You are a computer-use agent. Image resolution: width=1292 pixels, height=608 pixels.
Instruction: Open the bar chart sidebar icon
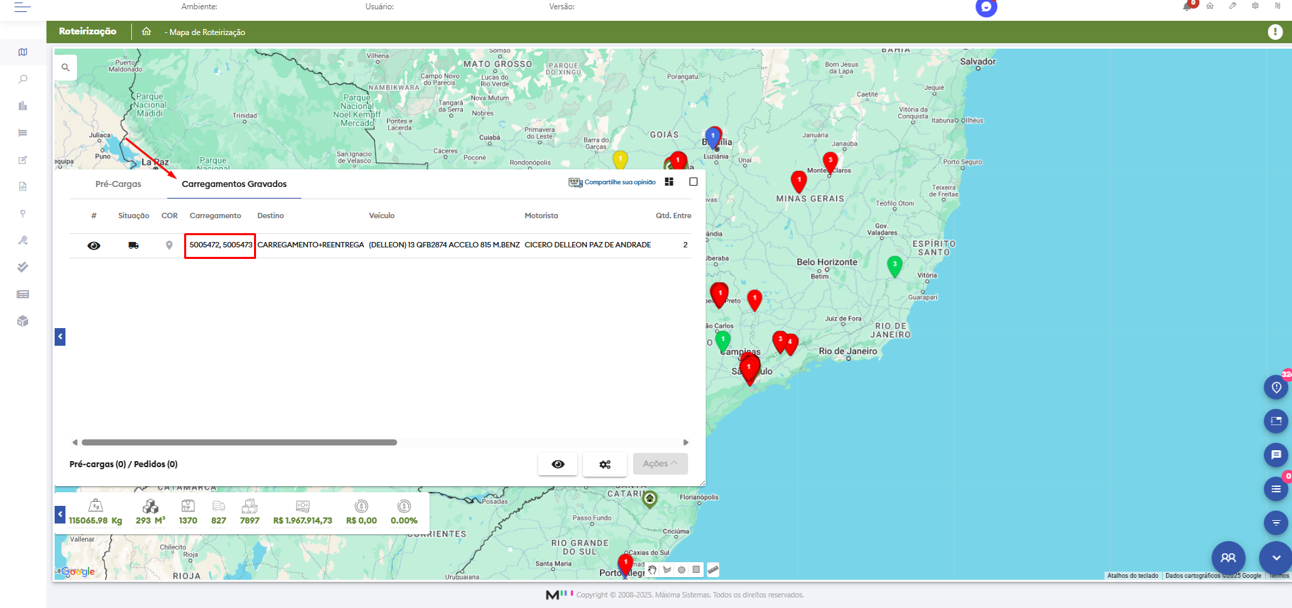[x=23, y=106]
